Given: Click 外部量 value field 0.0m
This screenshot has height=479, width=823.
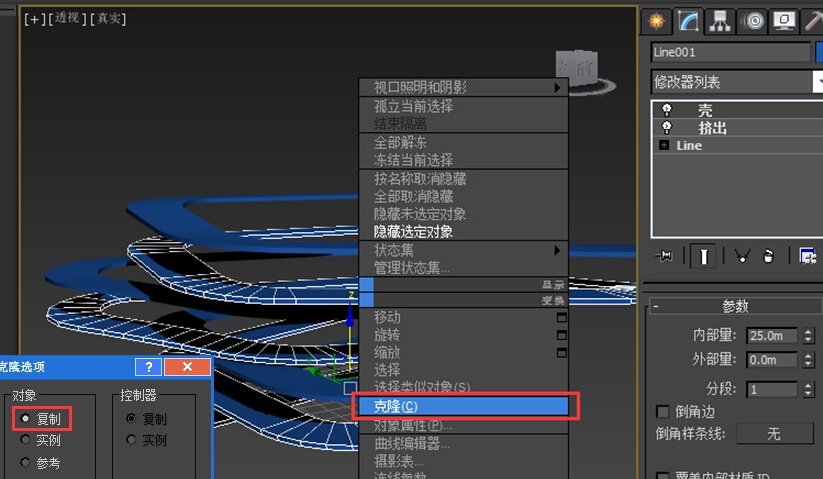Looking at the screenshot, I should coord(773,360).
